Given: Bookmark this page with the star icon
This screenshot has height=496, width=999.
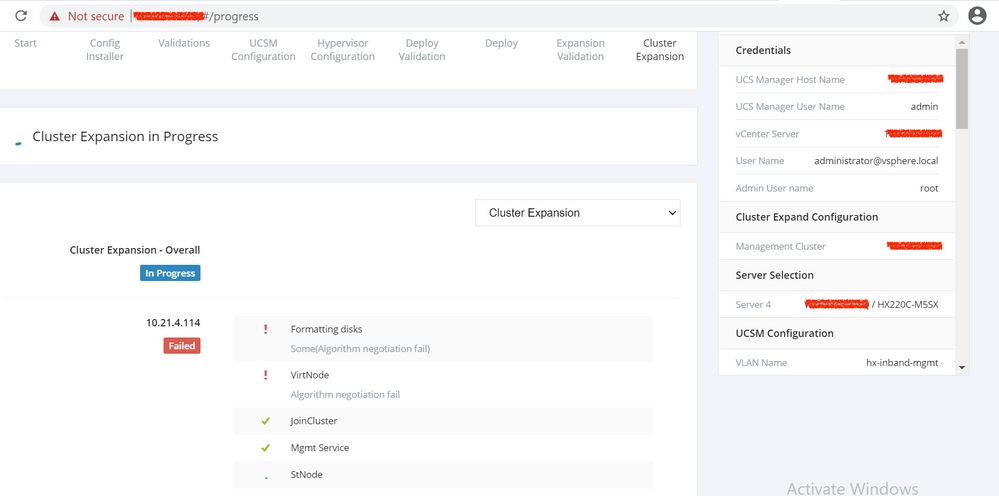Looking at the screenshot, I should click(943, 16).
